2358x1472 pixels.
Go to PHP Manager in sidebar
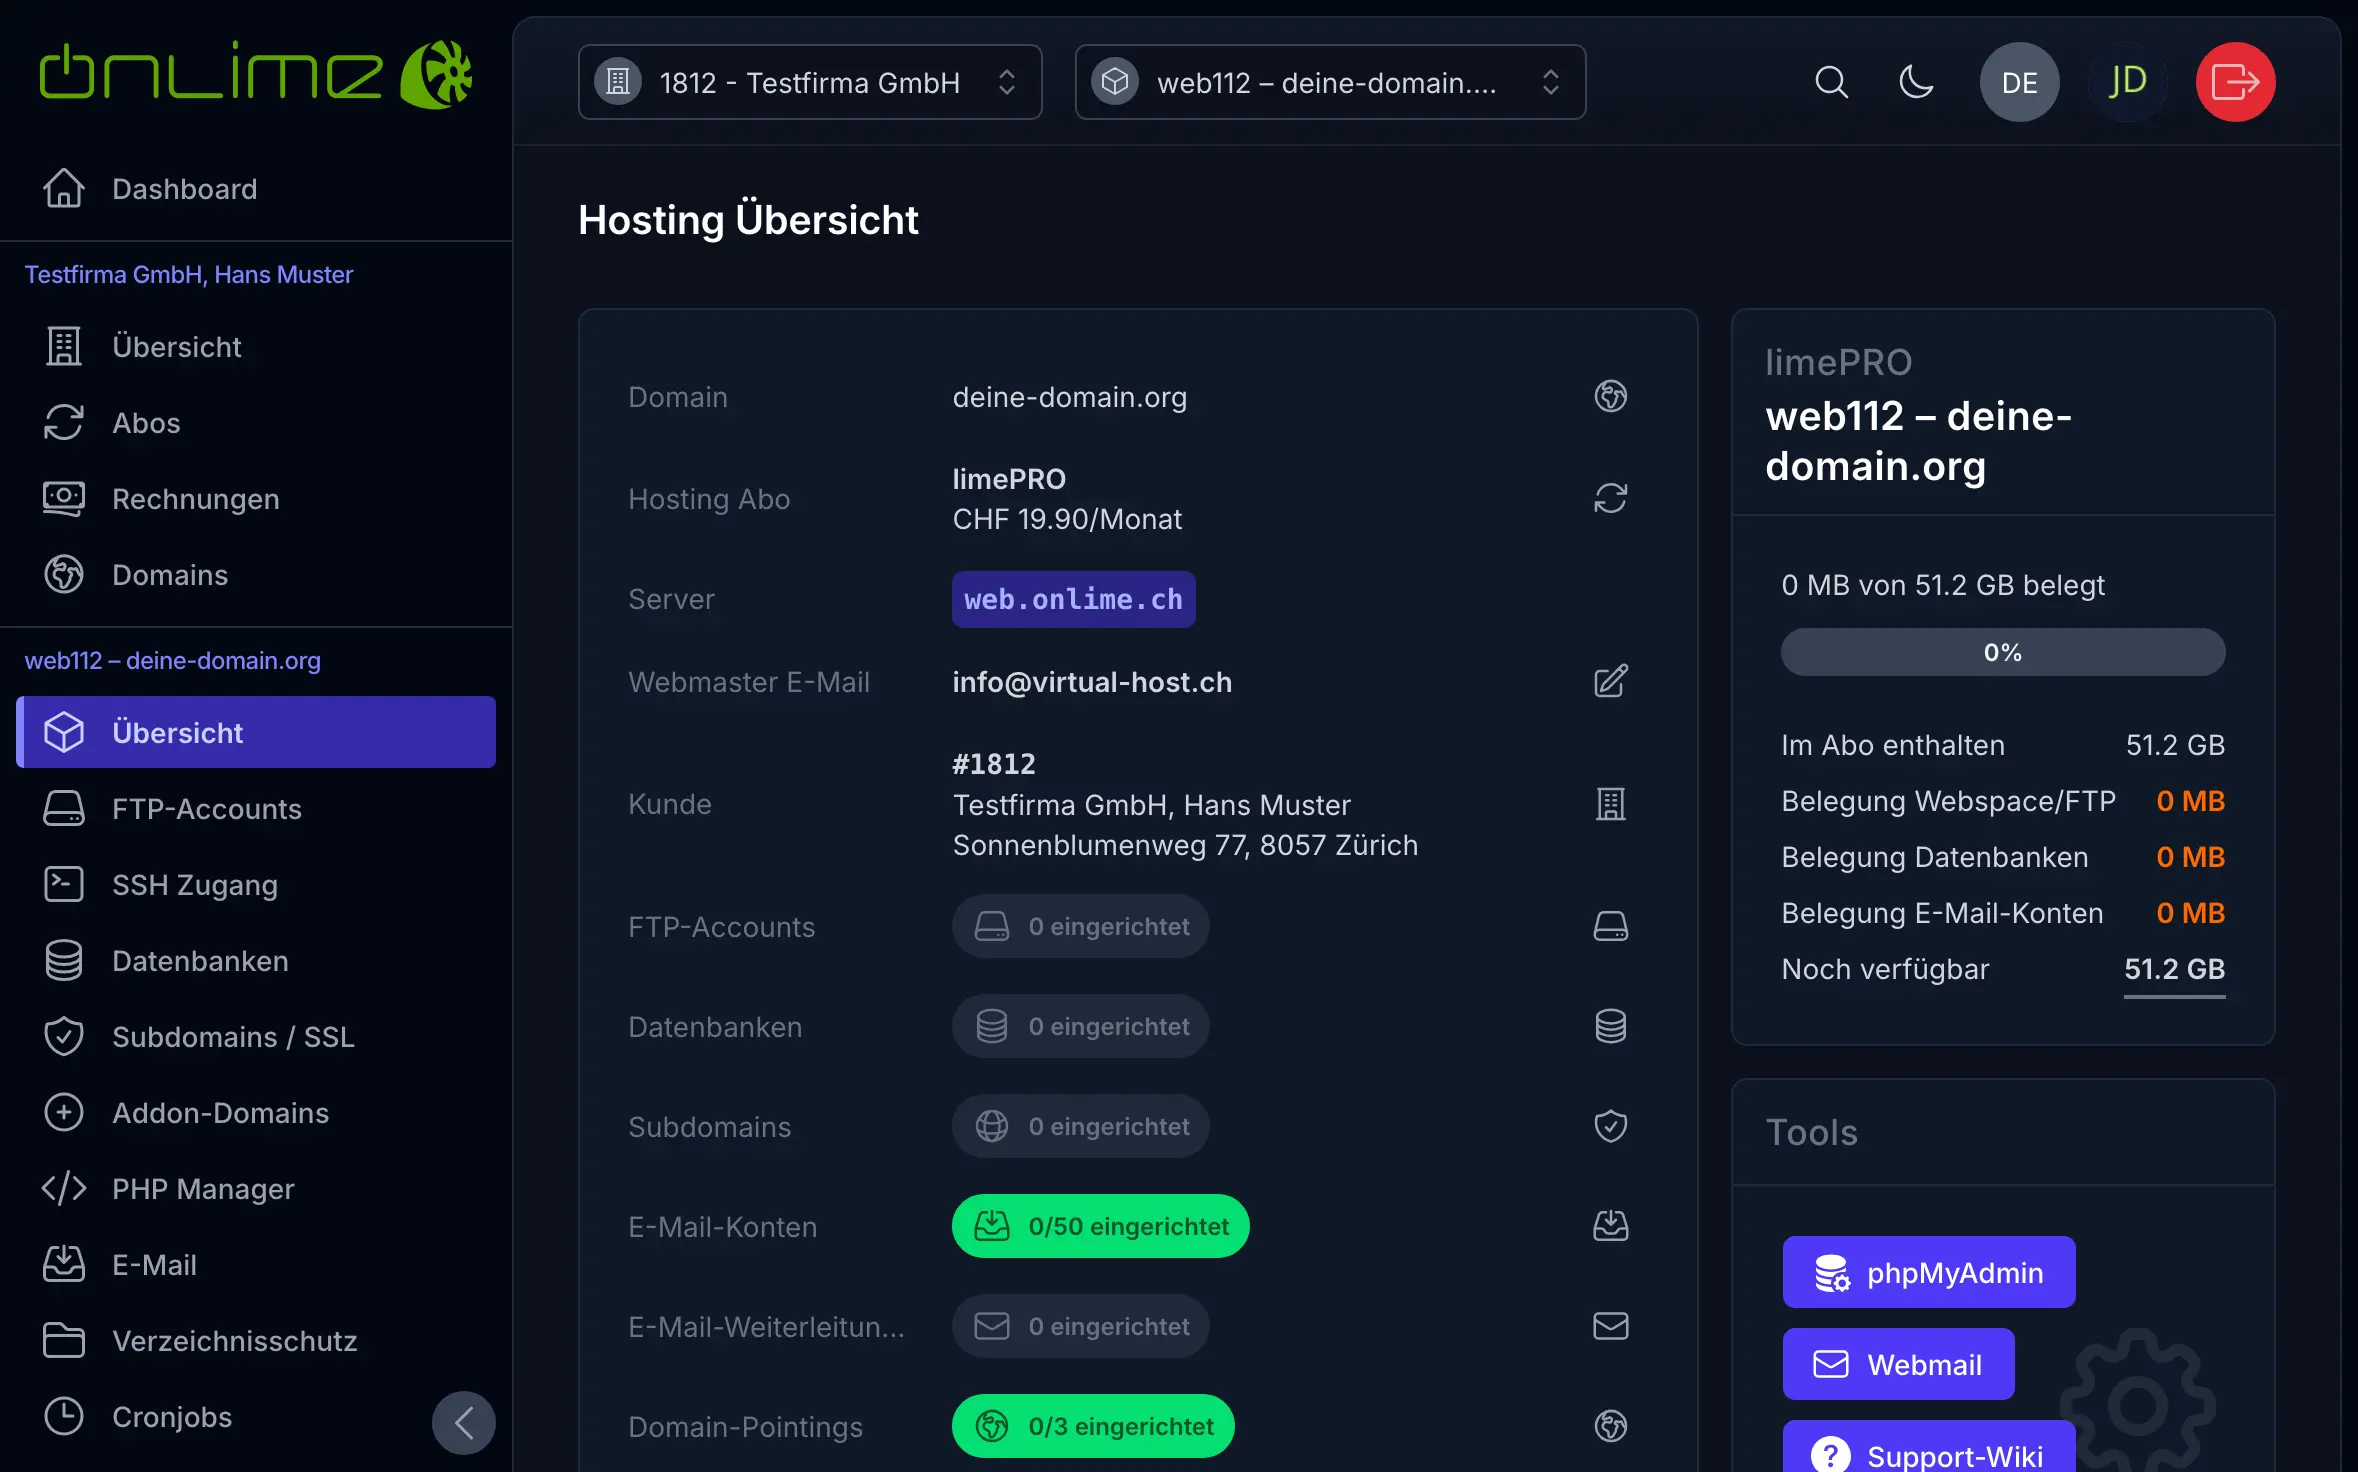click(x=203, y=1188)
